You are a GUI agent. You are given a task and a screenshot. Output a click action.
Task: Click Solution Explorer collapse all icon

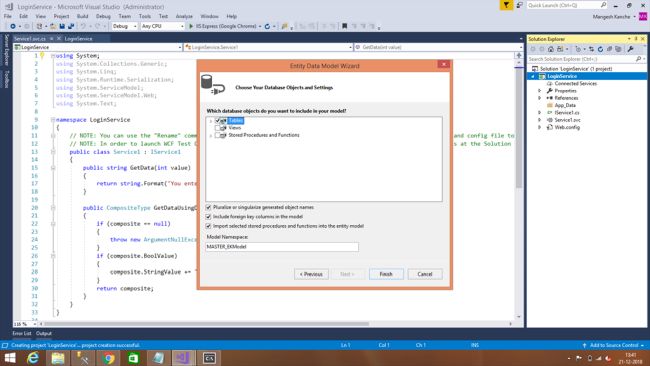point(609,49)
